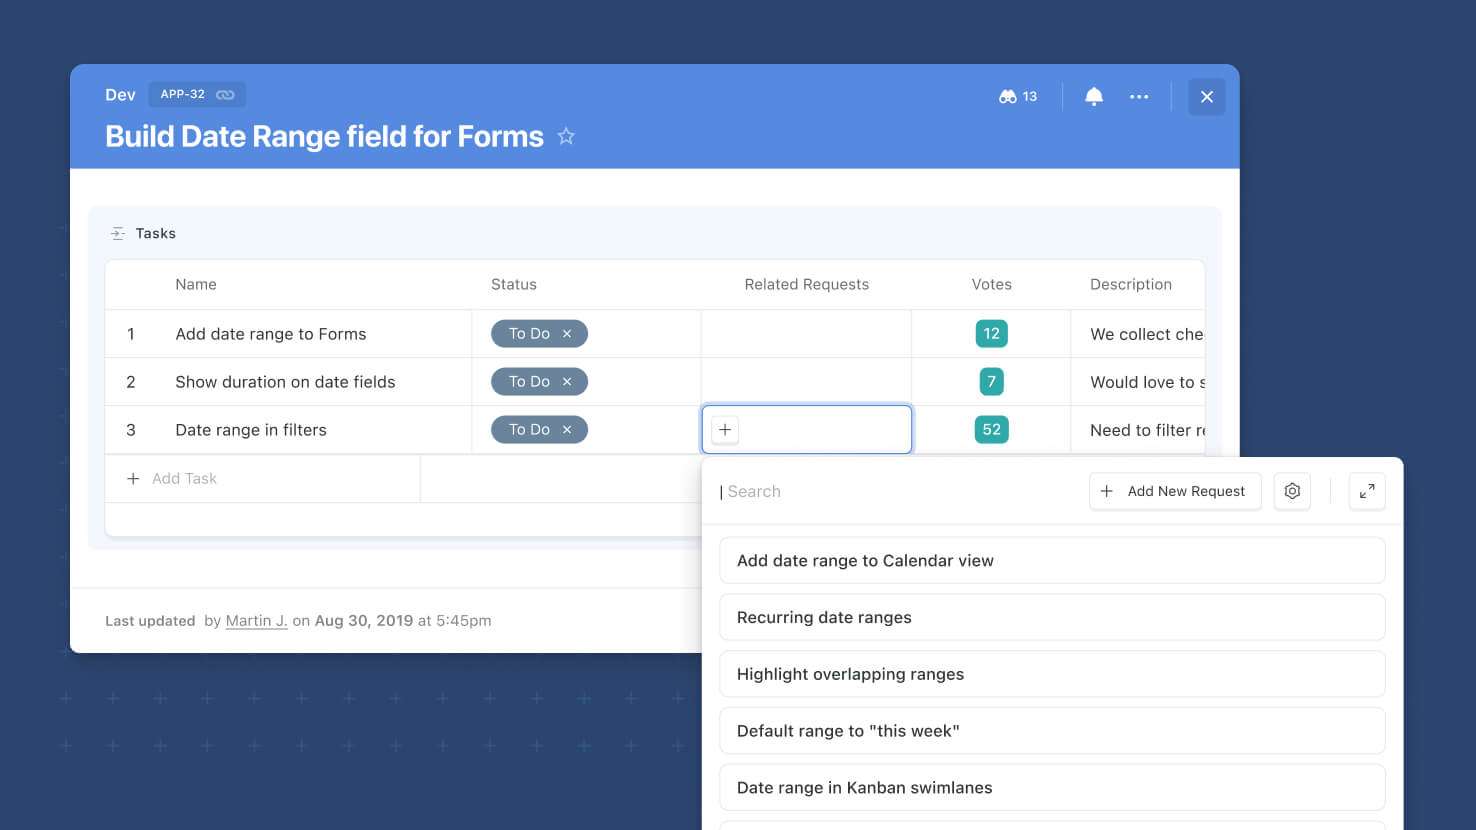Click task name Show duration on date fields

[x=285, y=382]
